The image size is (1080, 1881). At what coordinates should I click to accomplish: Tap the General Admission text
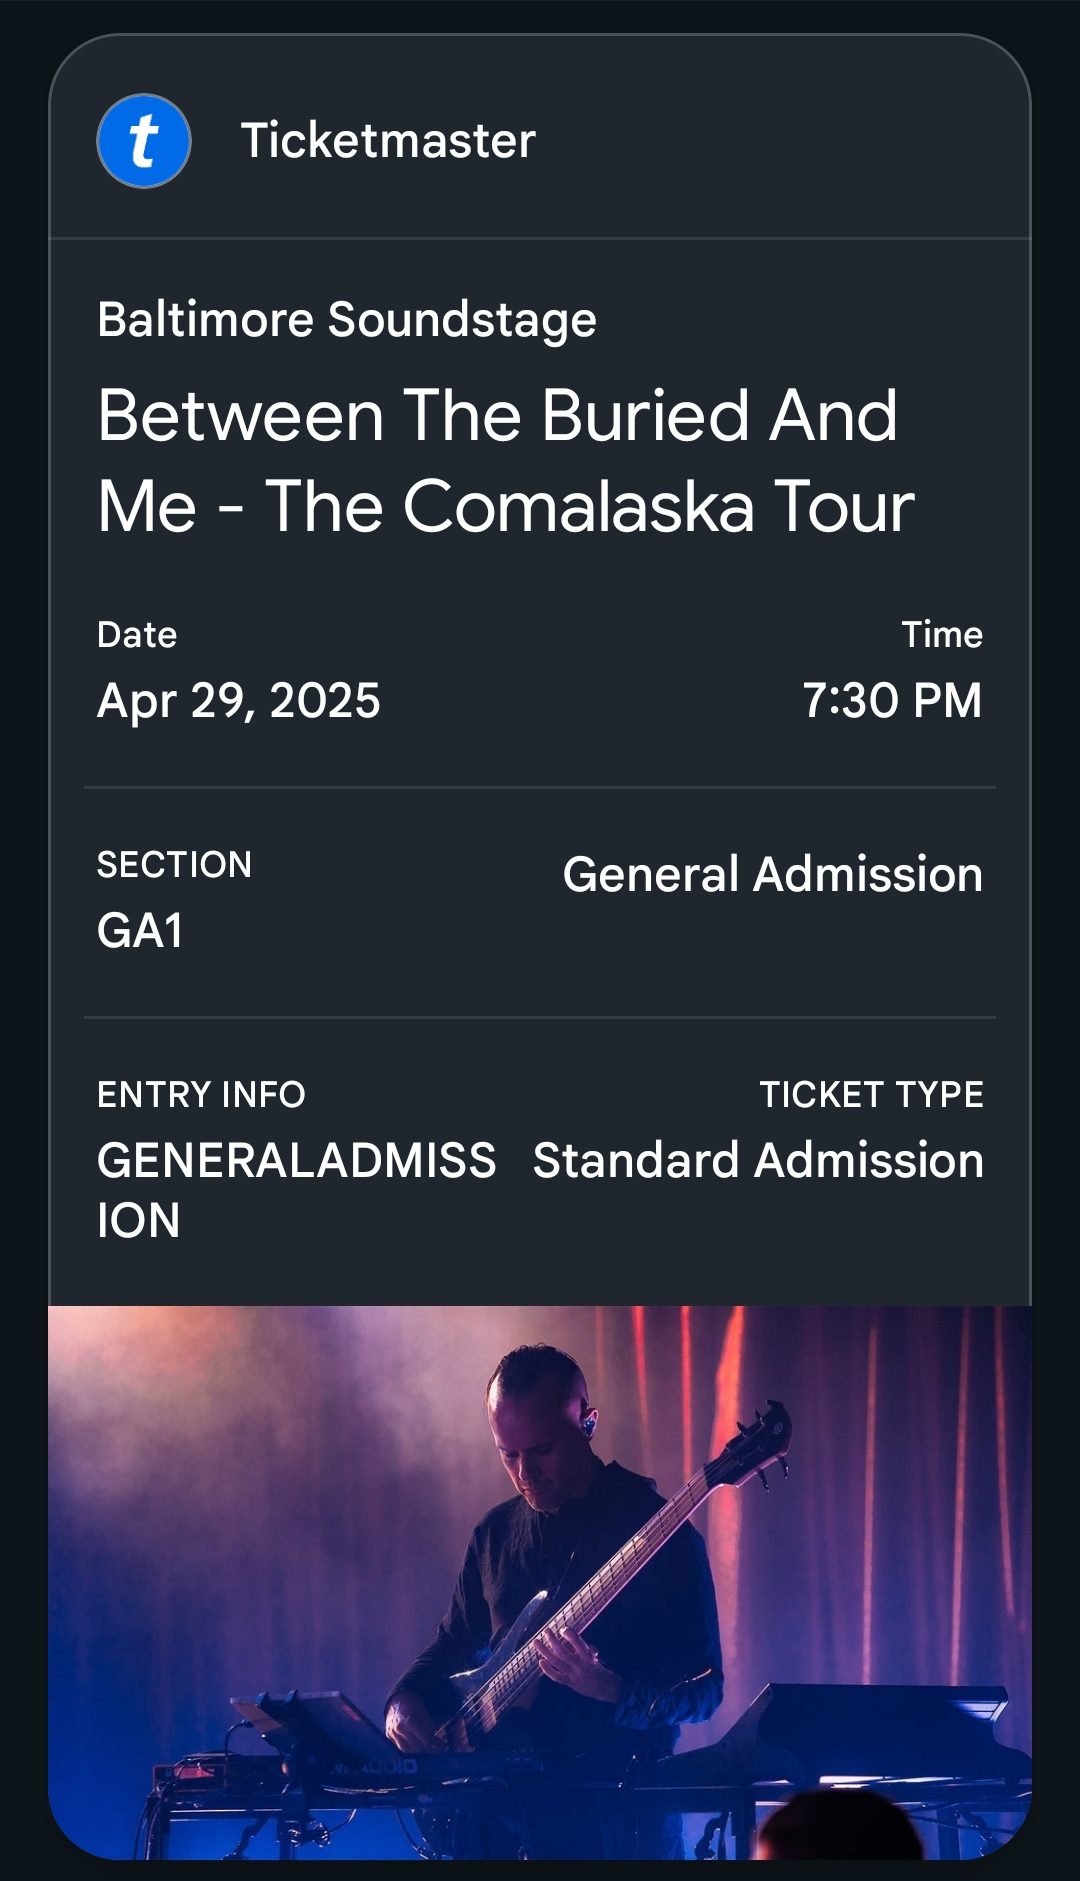772,875
